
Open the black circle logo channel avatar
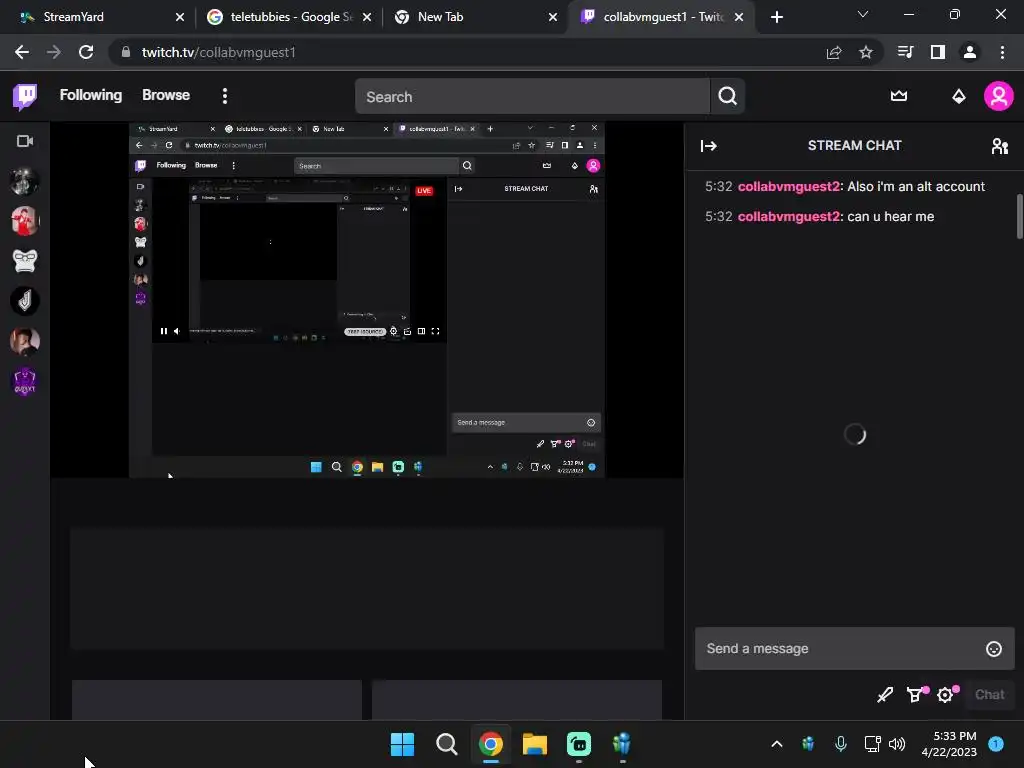tap(25, 301)
